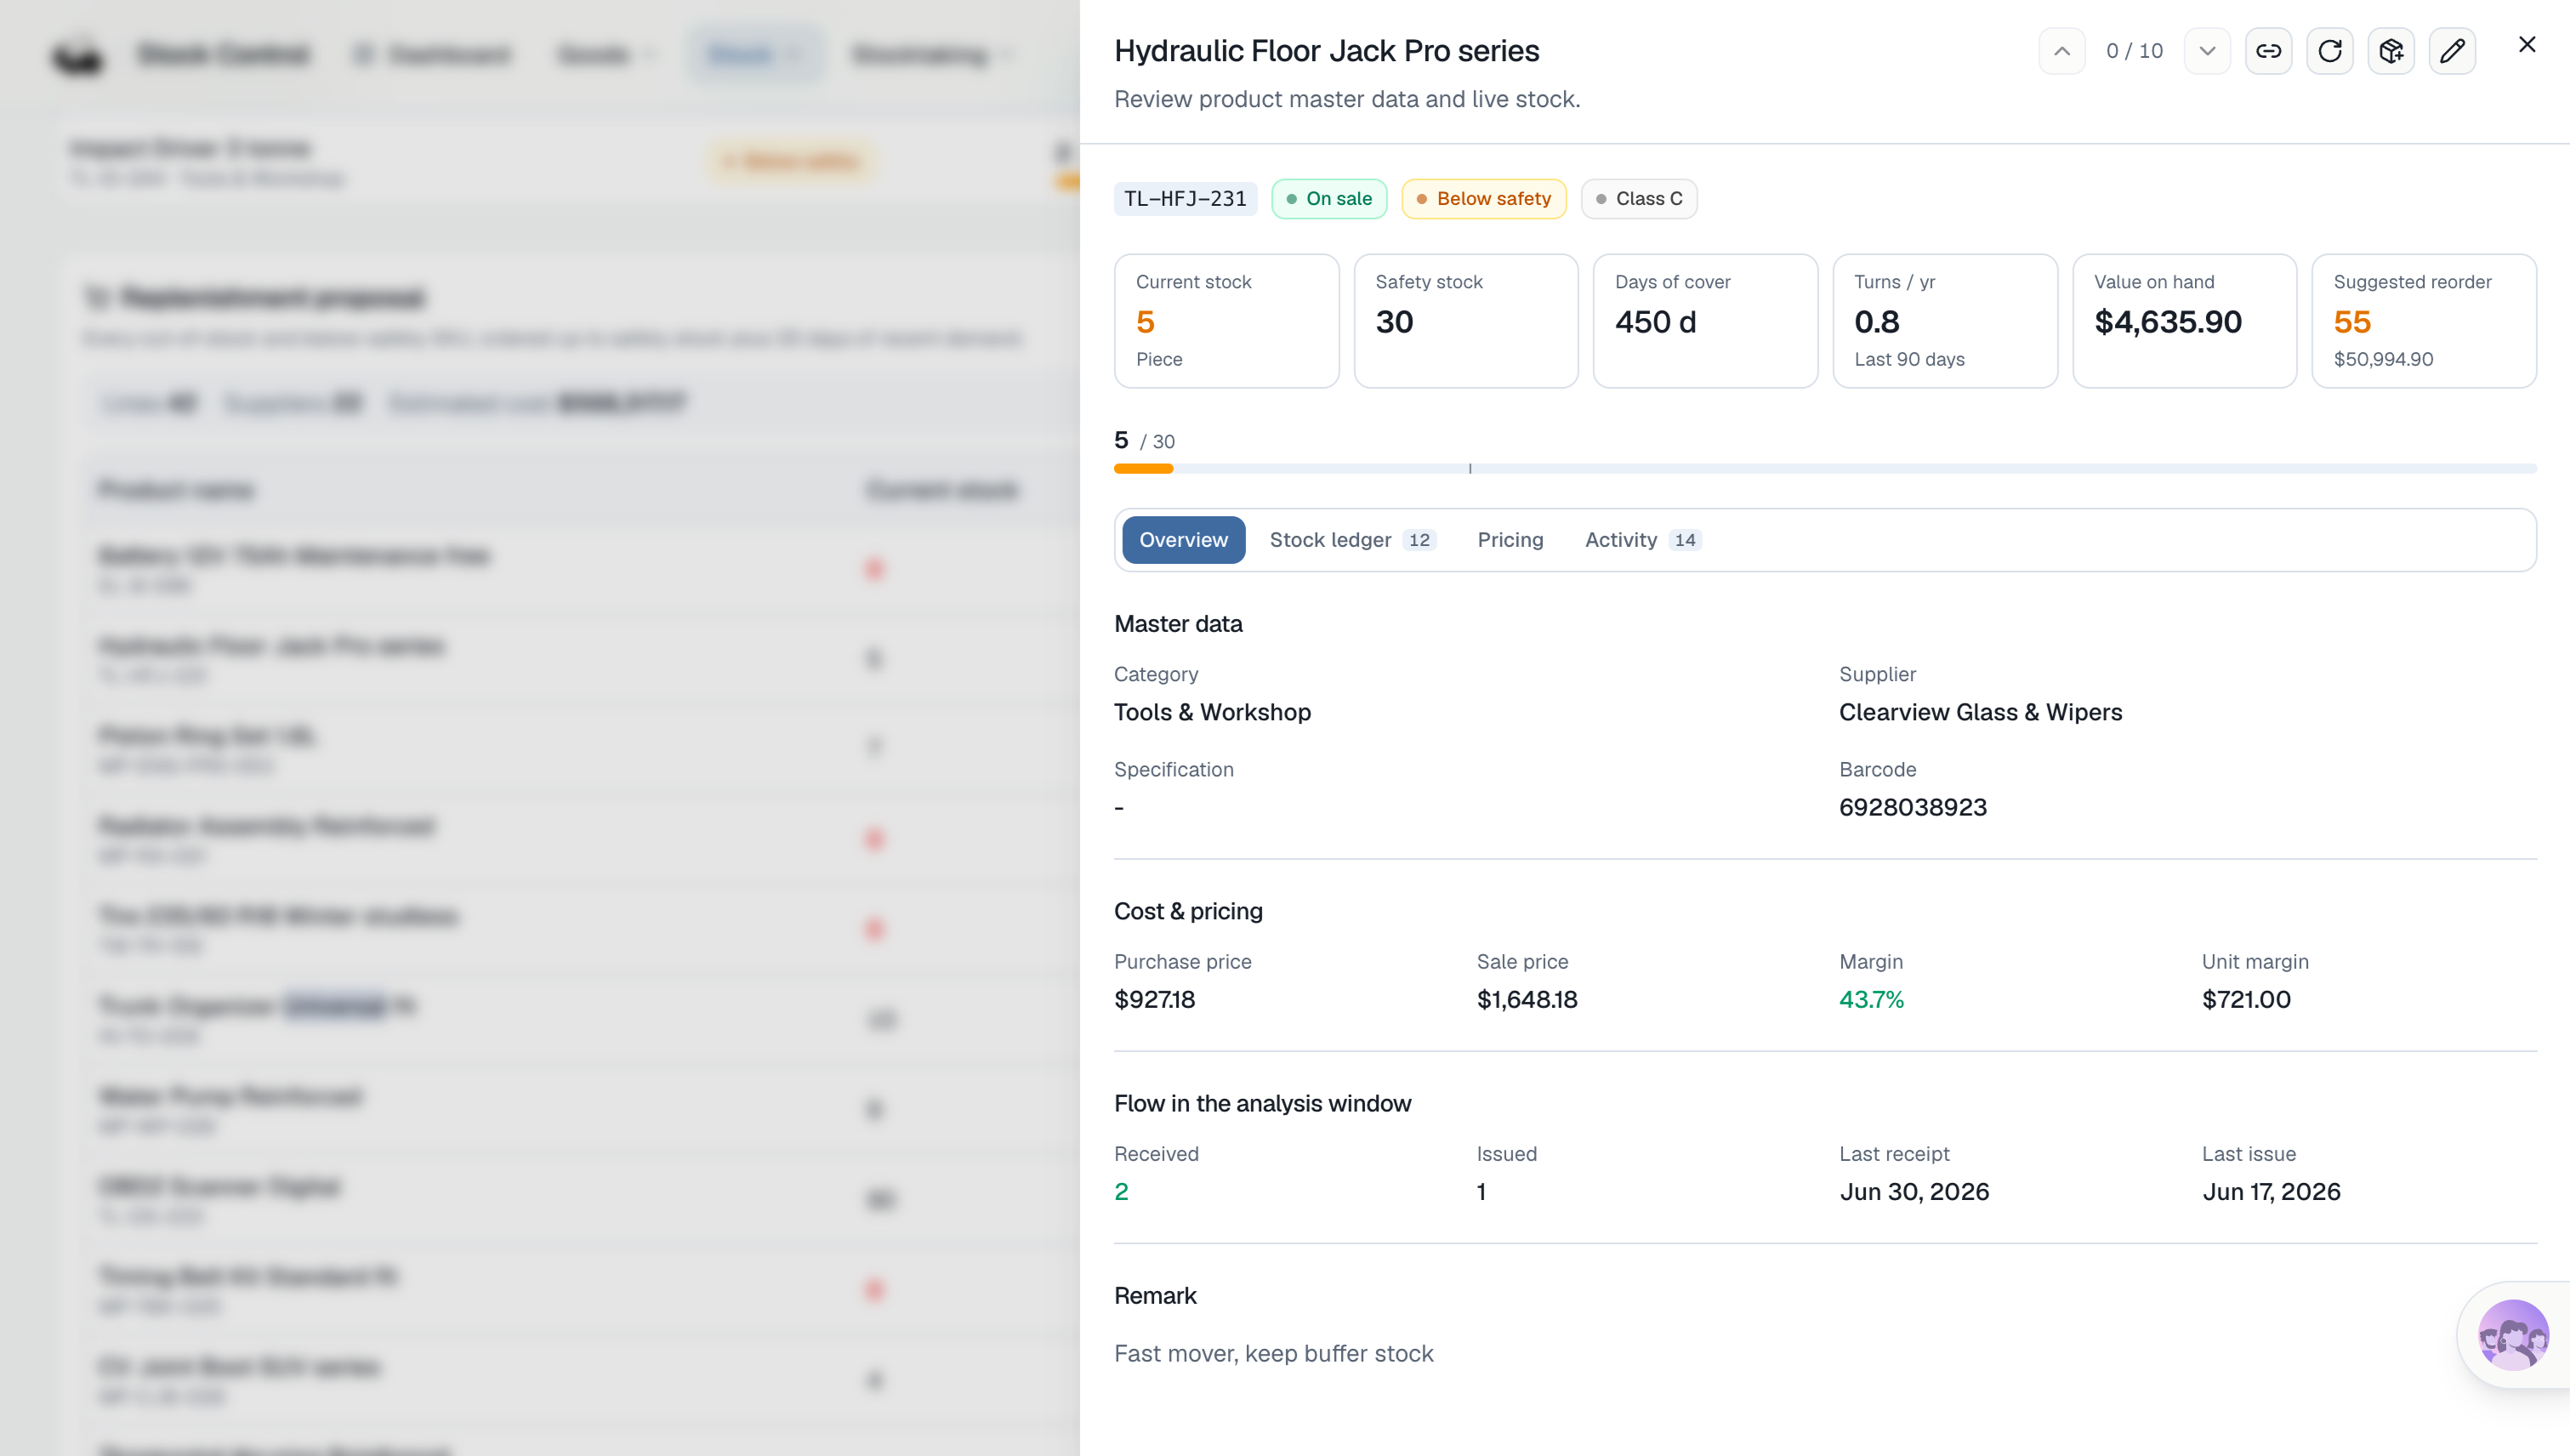Open the Pricing tab
This screenshot has height=1456, width=2570.
[x=1510, y=540]
